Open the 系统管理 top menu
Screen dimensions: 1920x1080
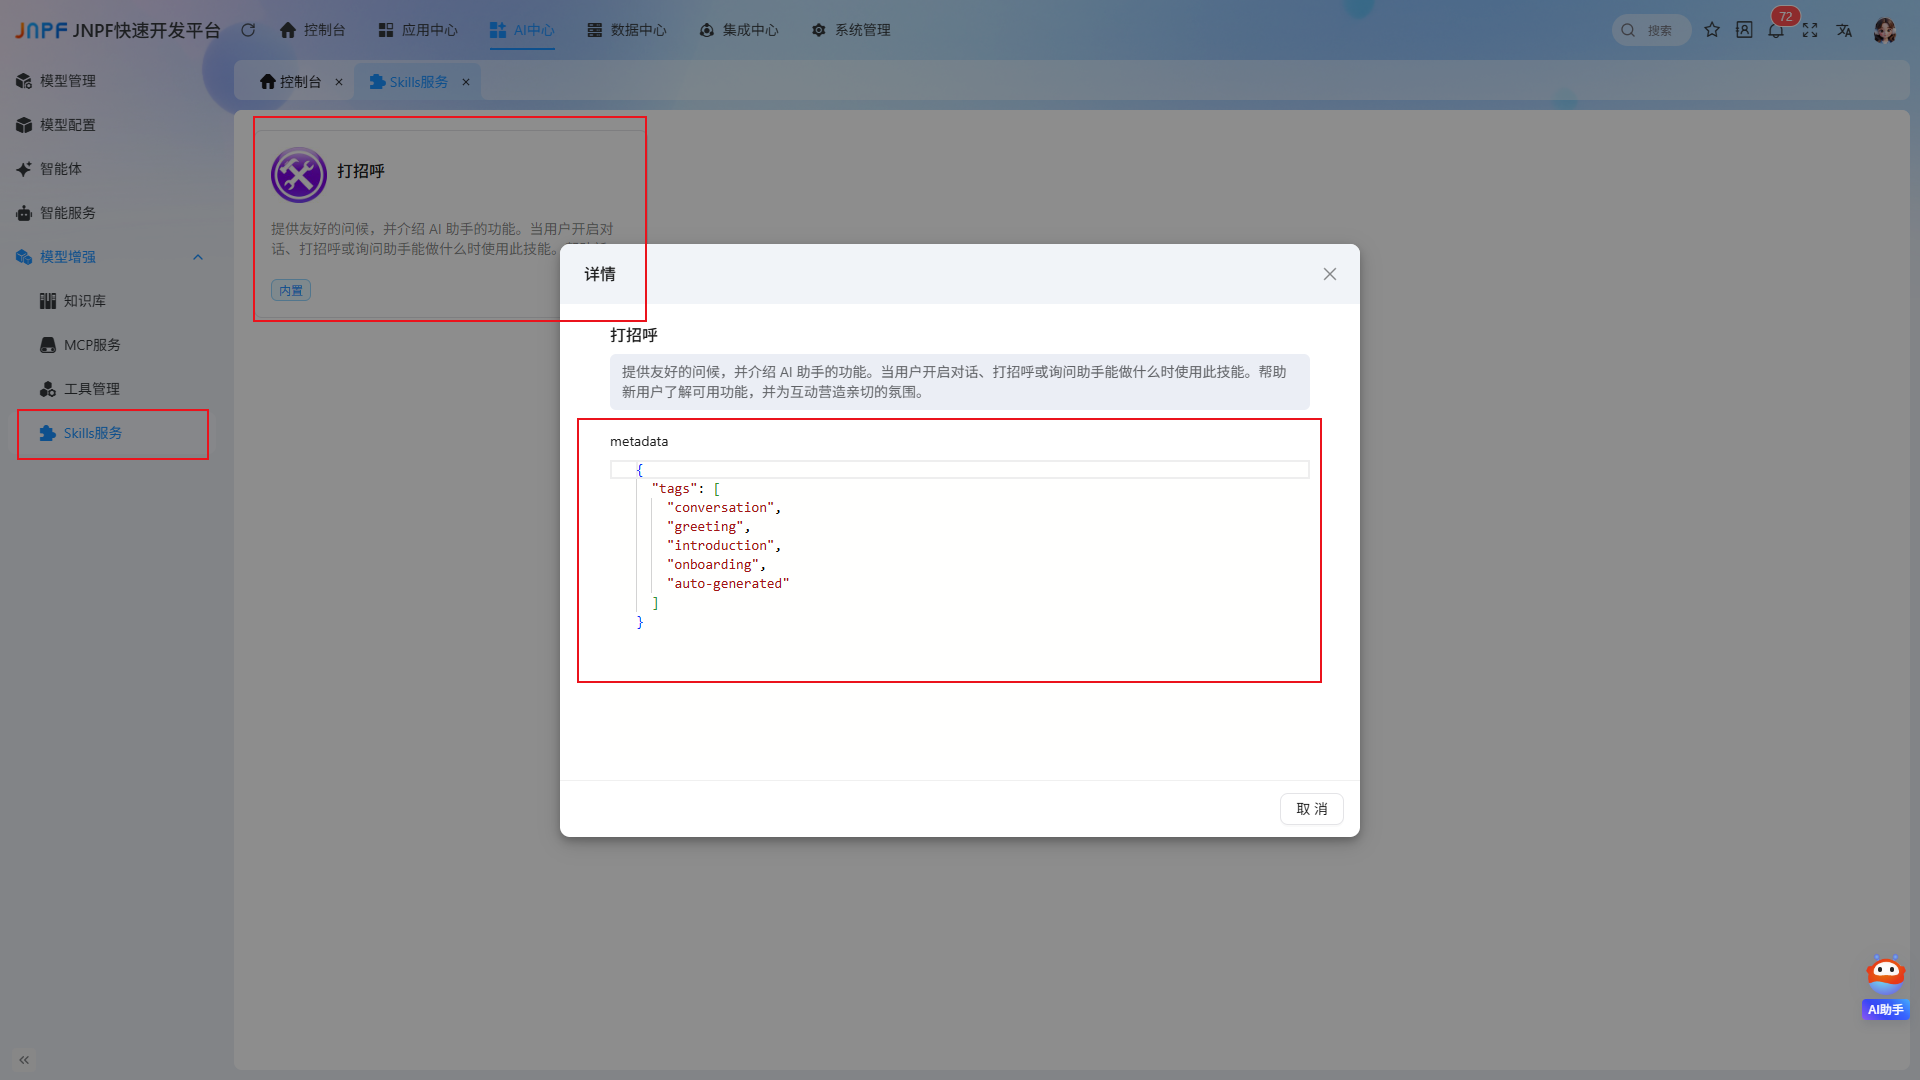(x=851, y=30)
